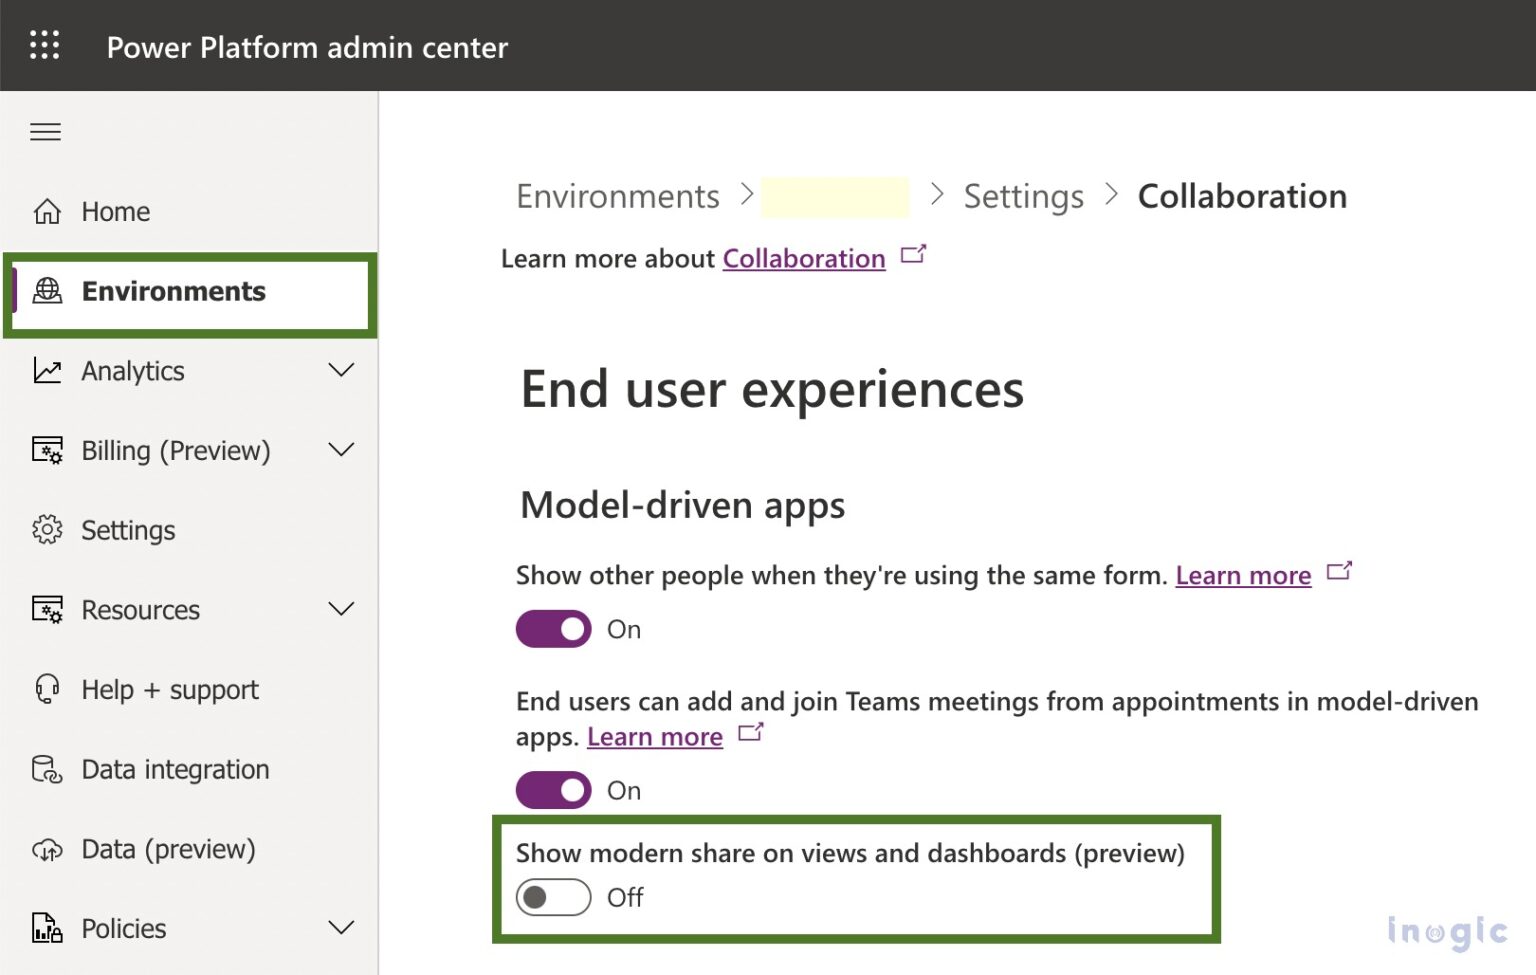Click the Policies document icon
The width and height of the screenshot is (1536, 975).
point(45,928)
